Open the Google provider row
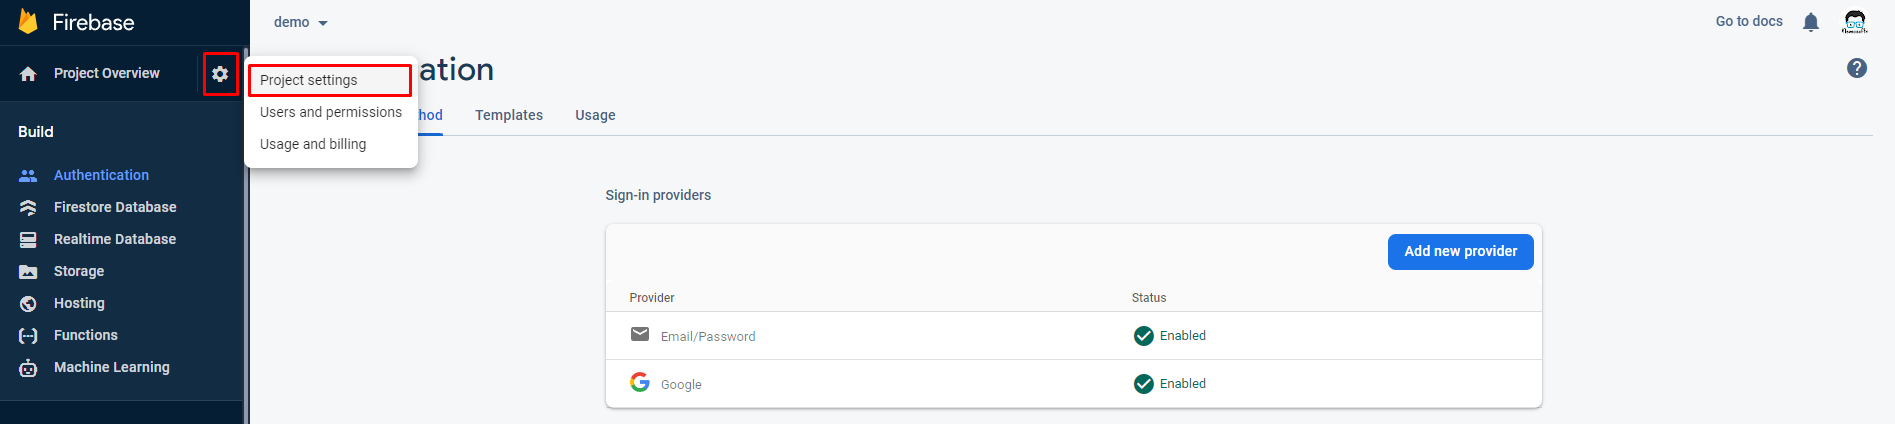This screenshot has height=424, width=1895. [x=1074, y=384]
